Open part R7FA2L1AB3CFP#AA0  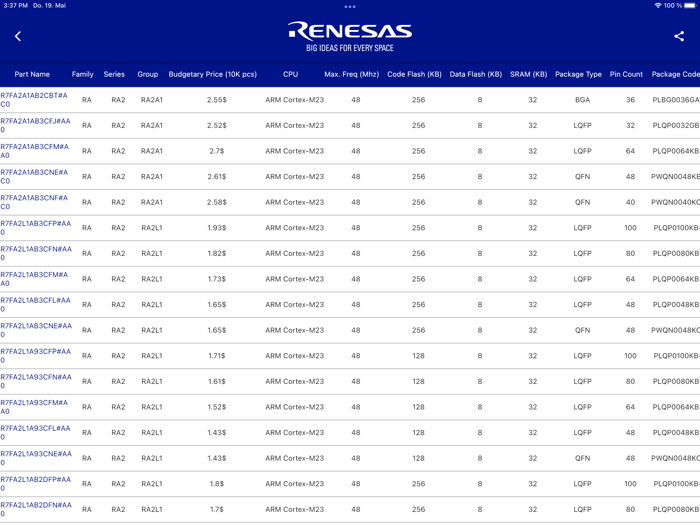(x=36, y=228)
